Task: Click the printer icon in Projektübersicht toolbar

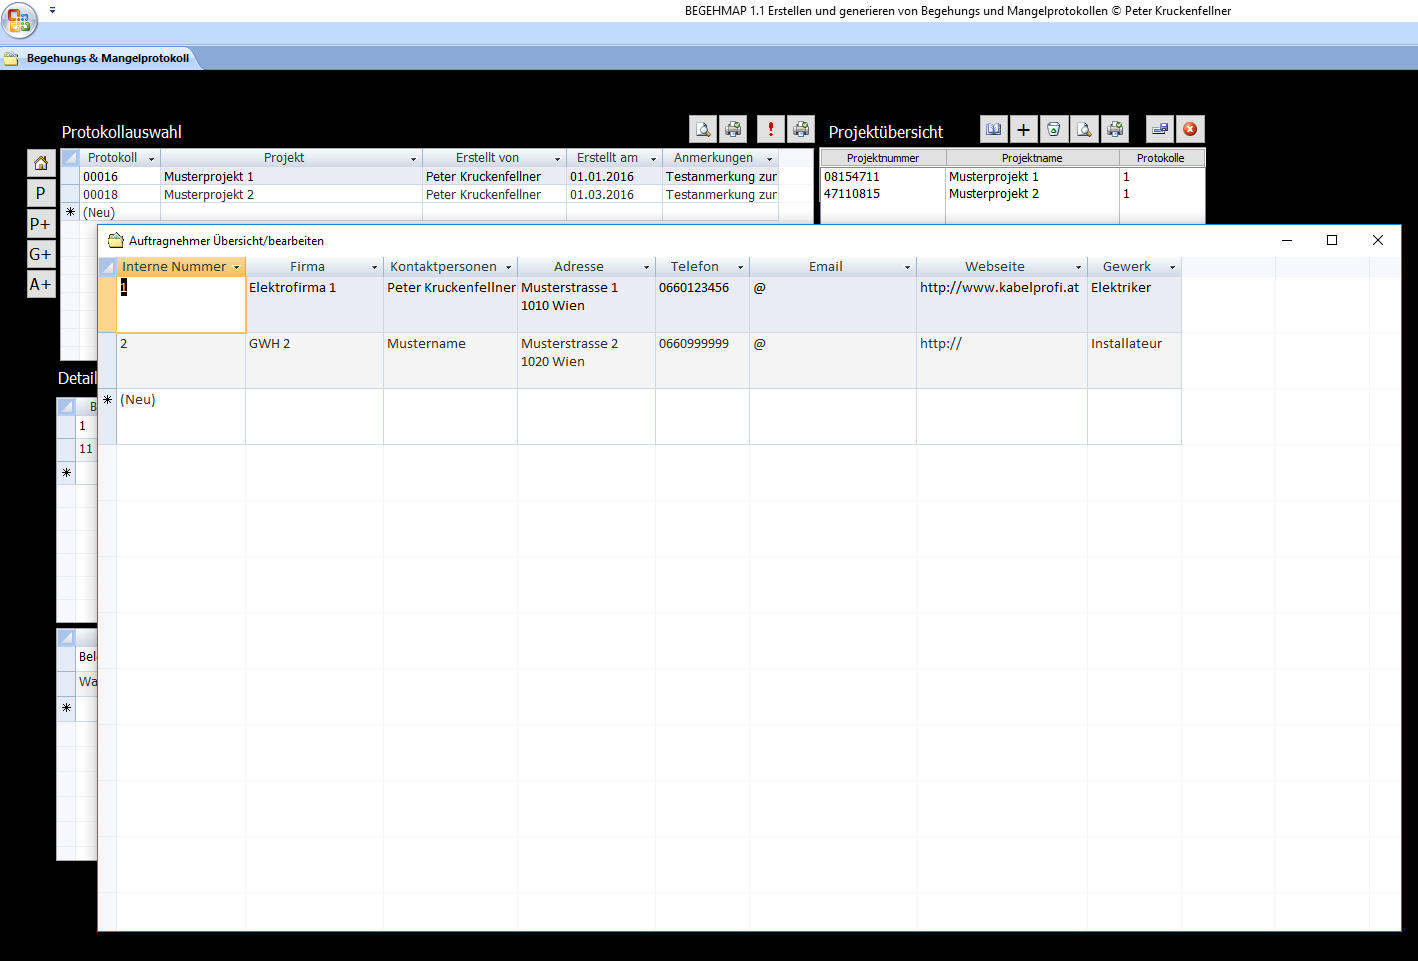Action: (x=1114, y=129)
